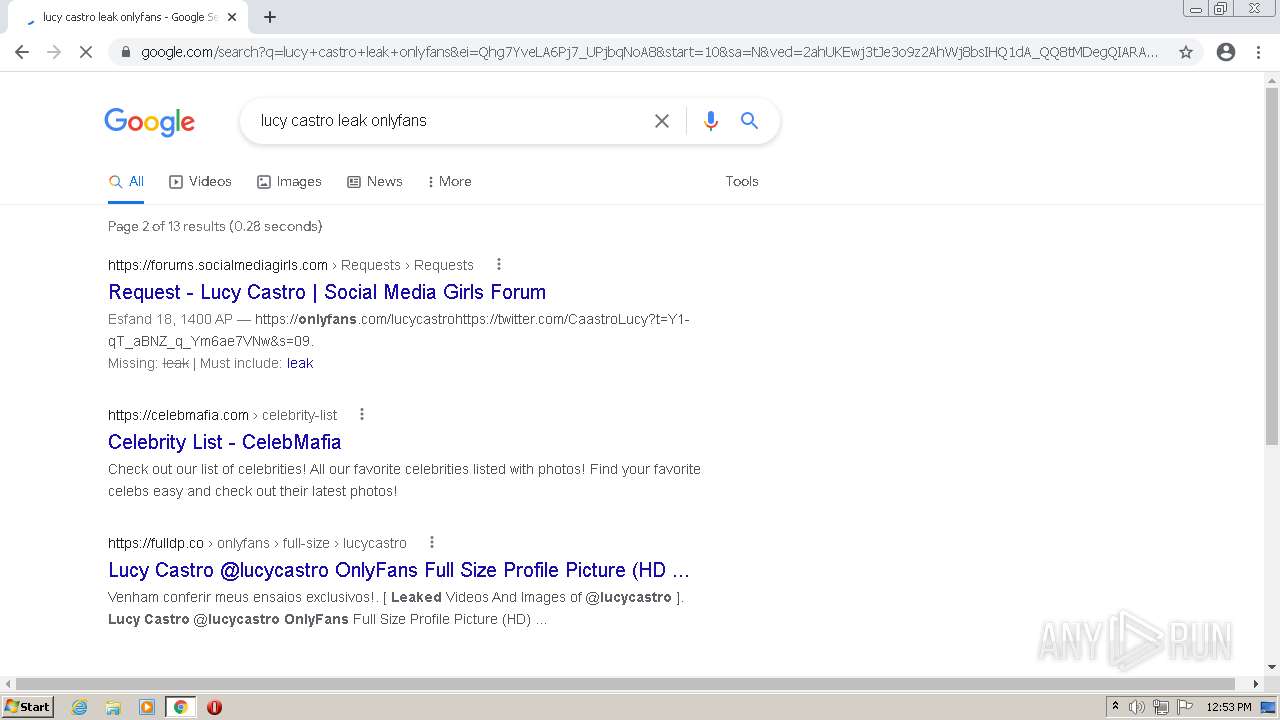The height and width of the screenshot is (720, 1280).
Task: Open the volume tray icon
Action: (x=1137, y=707)
